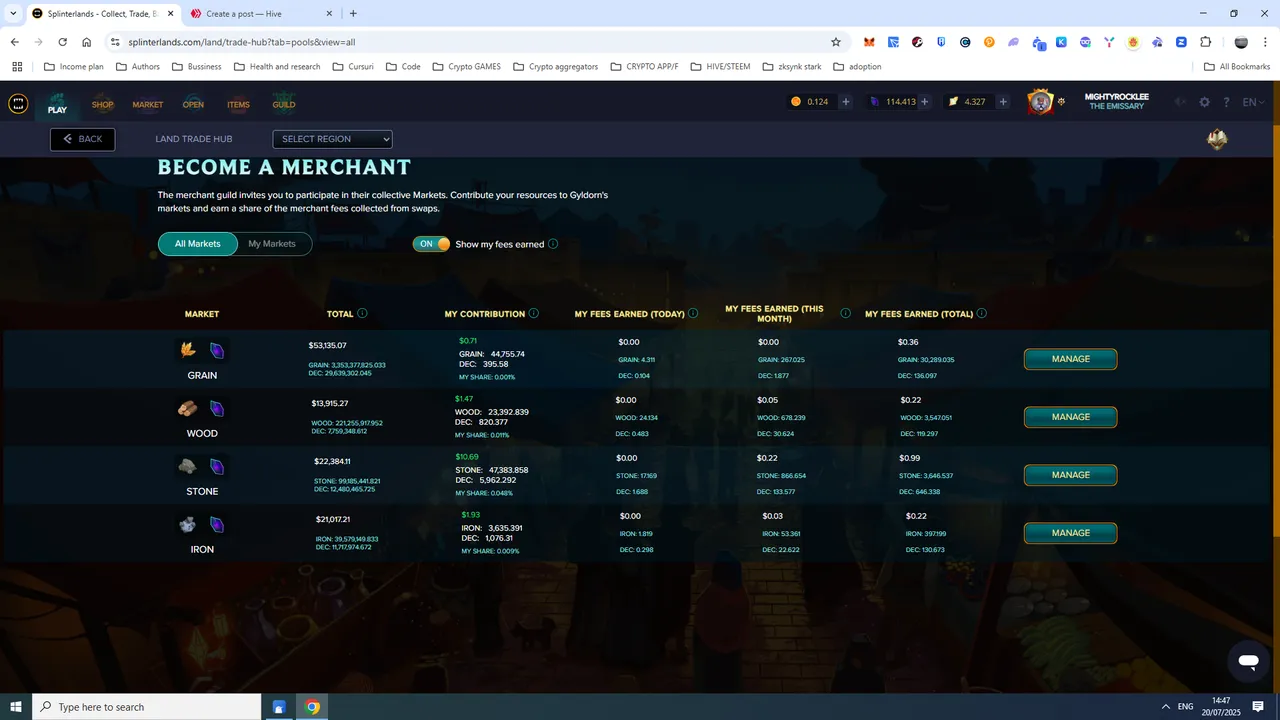Open the Income plan bookmark folder
The height and width of the screenshot is (720, 1280).
click(74, 67)
